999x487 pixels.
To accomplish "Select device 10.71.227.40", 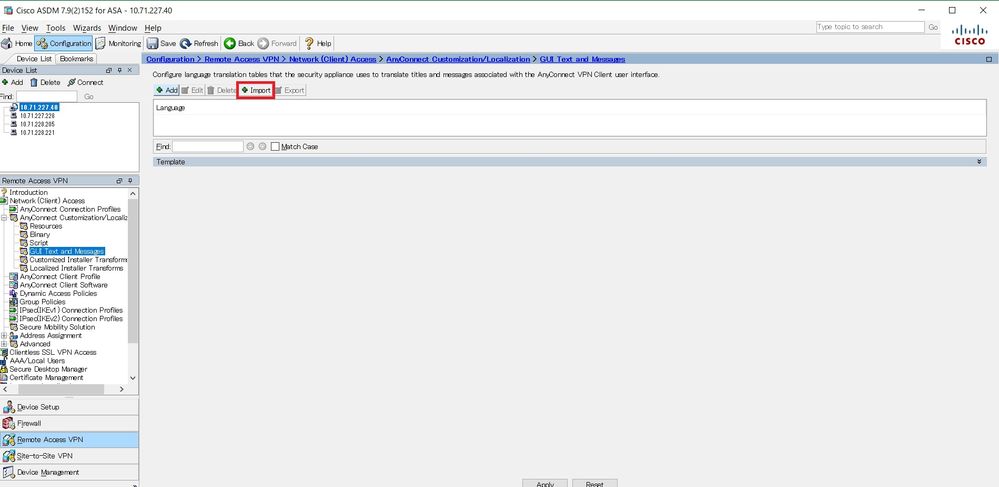I will tap(39, 108).
